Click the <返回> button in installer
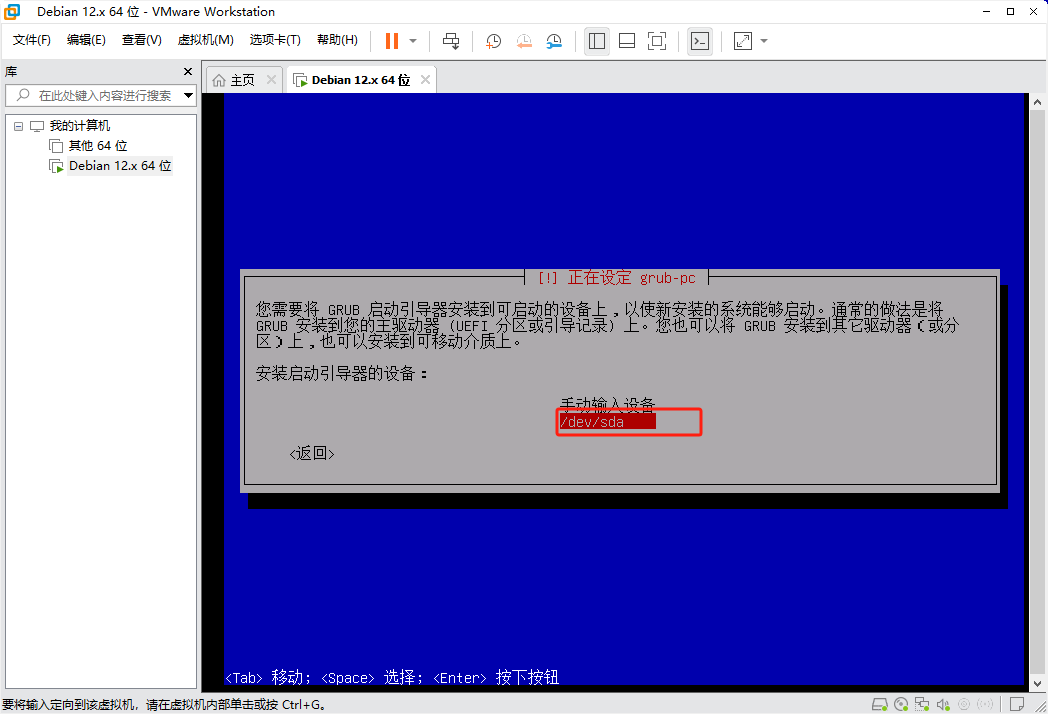The height and width of the screenshot is (714, 1048). 312,454
